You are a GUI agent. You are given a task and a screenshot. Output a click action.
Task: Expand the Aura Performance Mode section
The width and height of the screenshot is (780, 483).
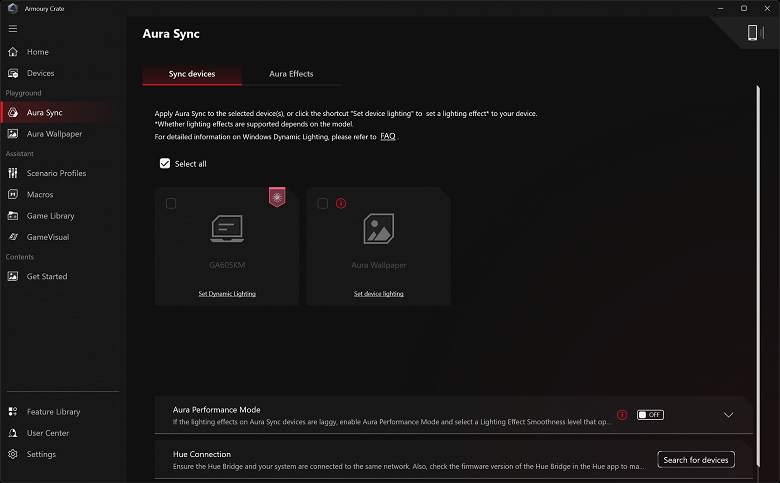[x=728, y=415]
